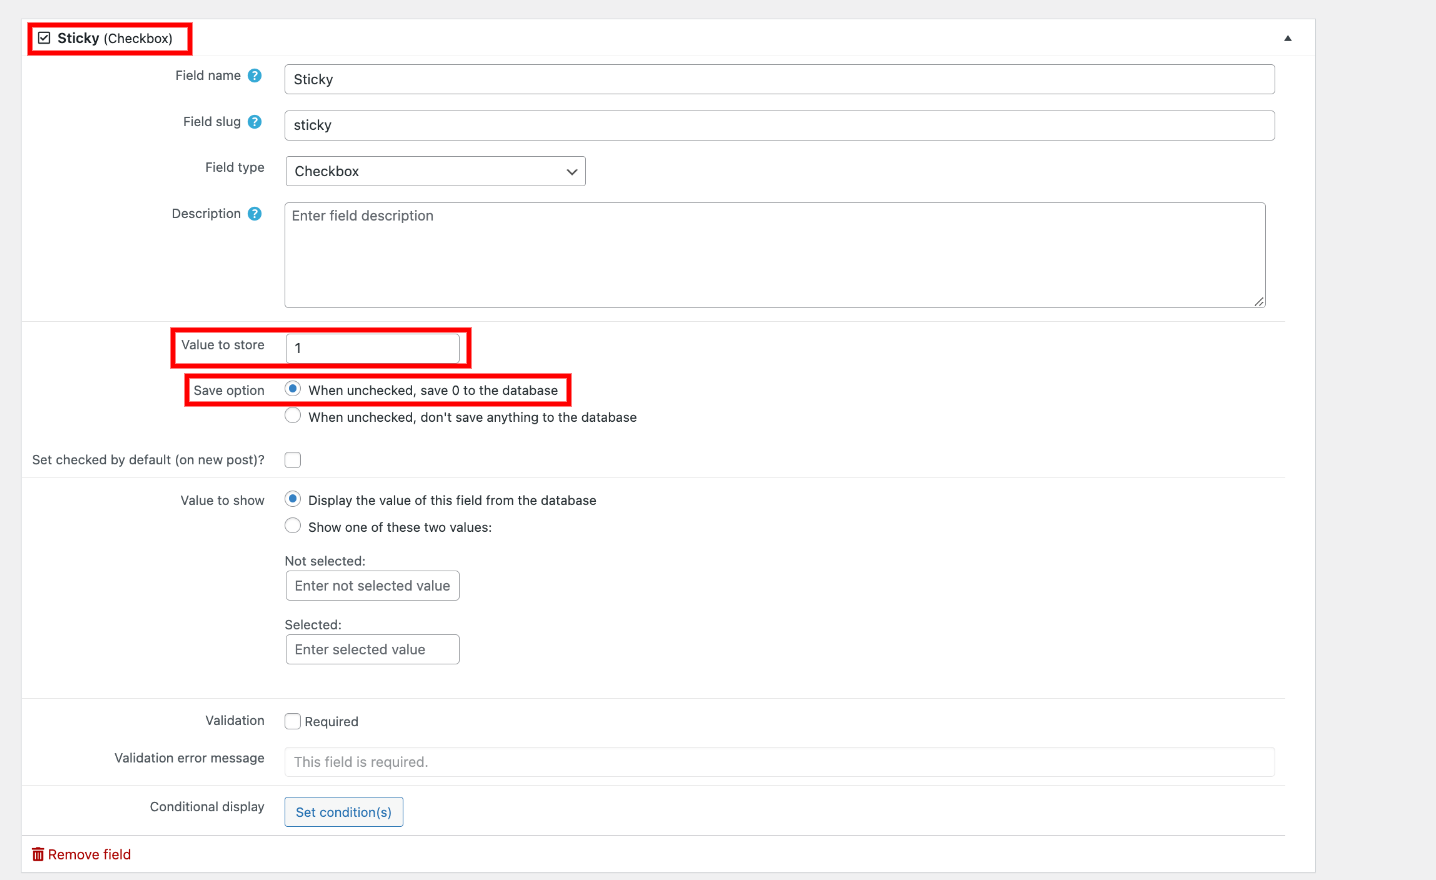
Task: Click the resize handle of Description textarea
Action: [x=1259, y=300]
